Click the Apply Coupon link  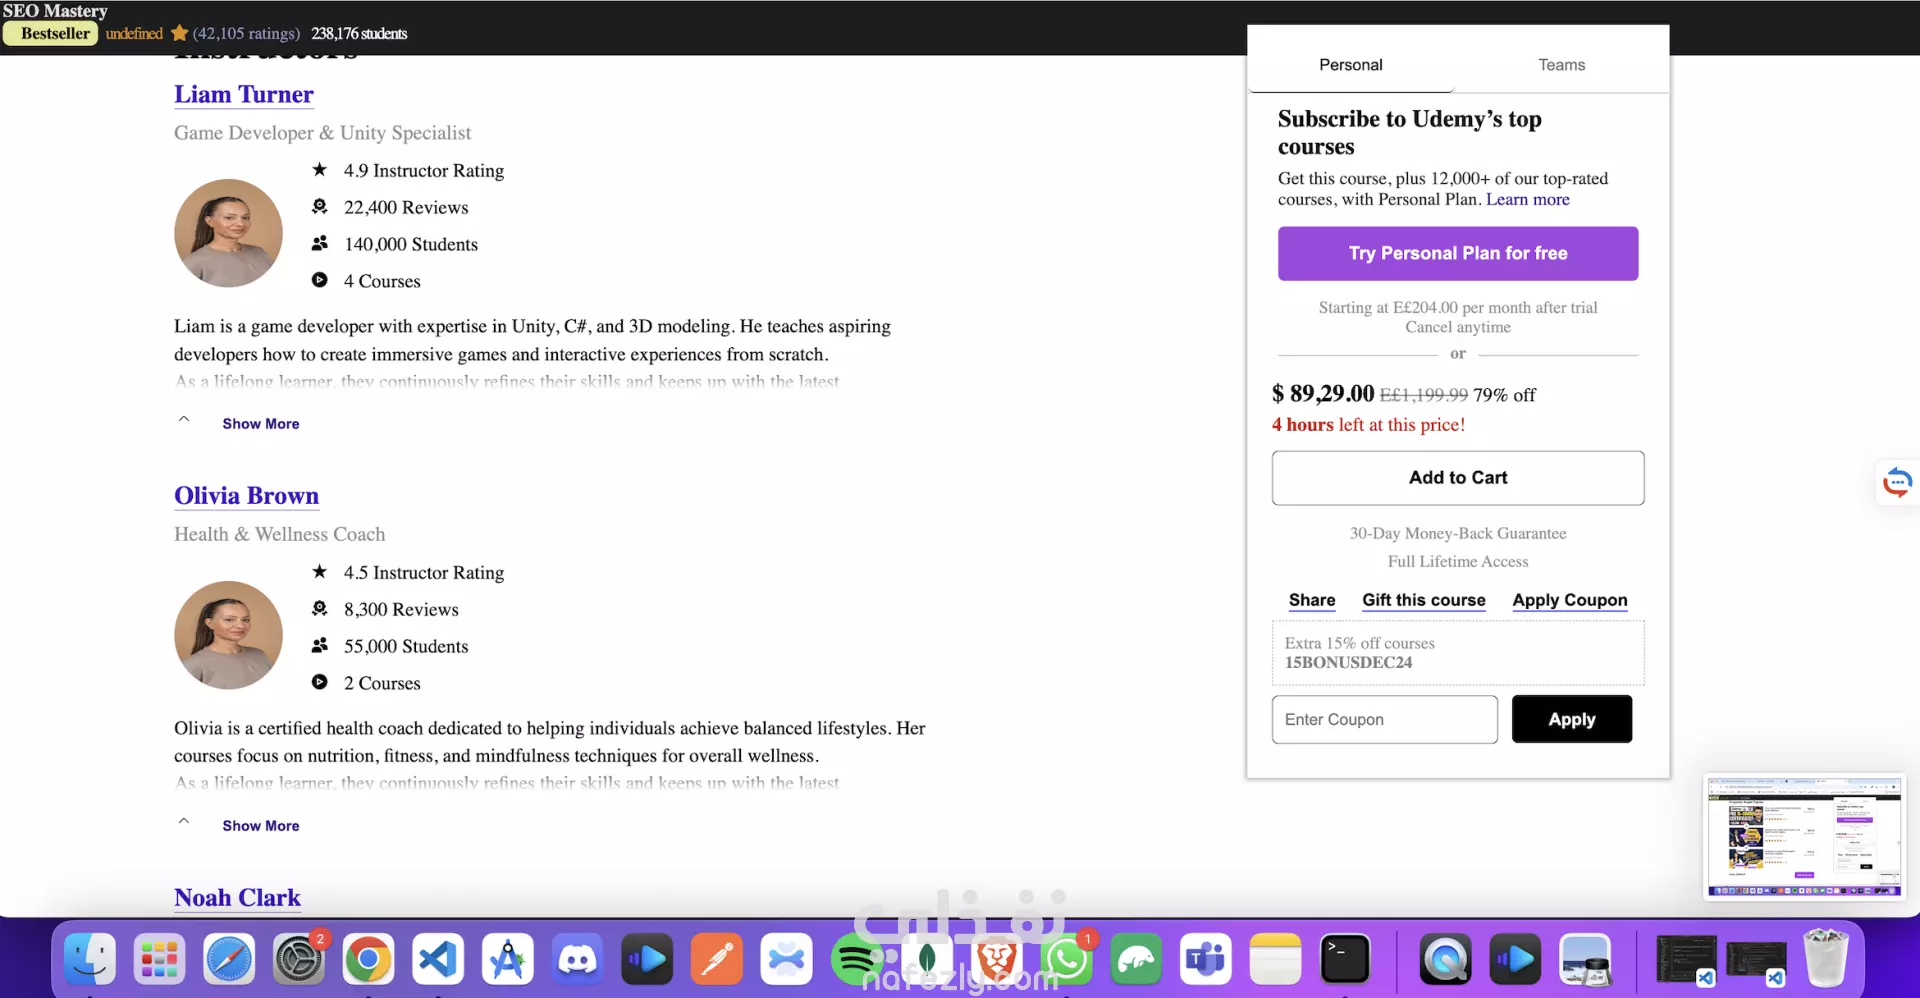click(x=1570, y=600)
